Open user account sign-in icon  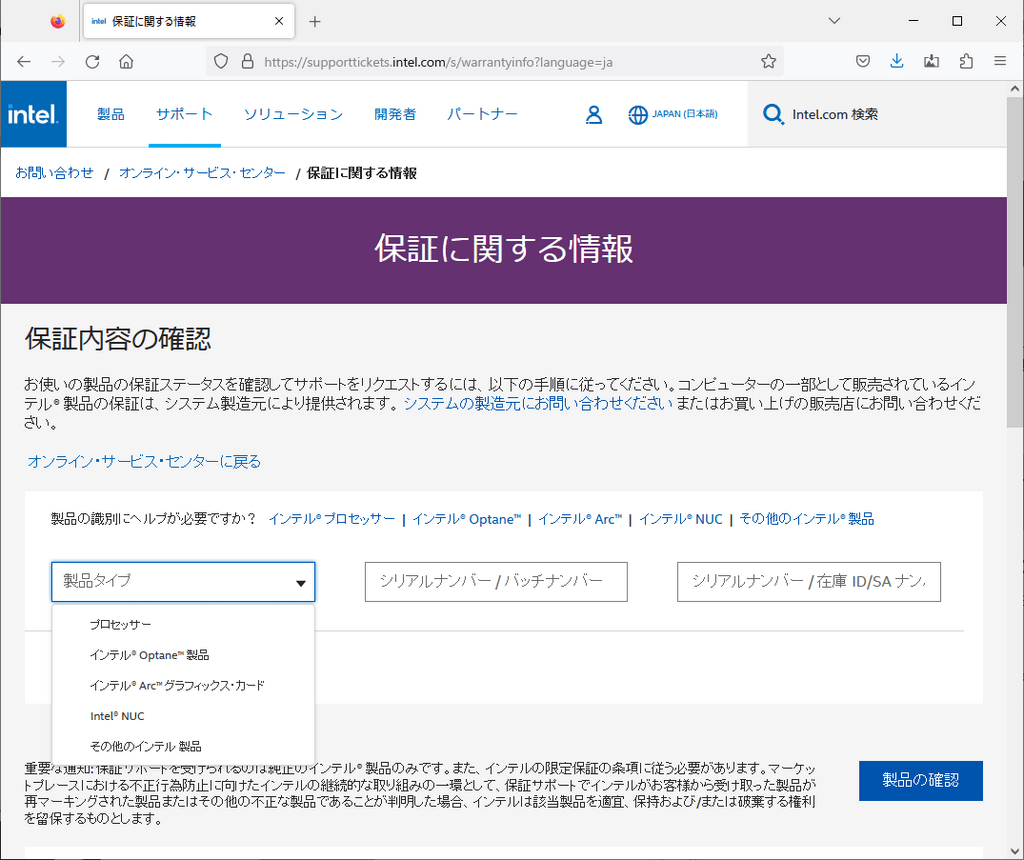594,114
